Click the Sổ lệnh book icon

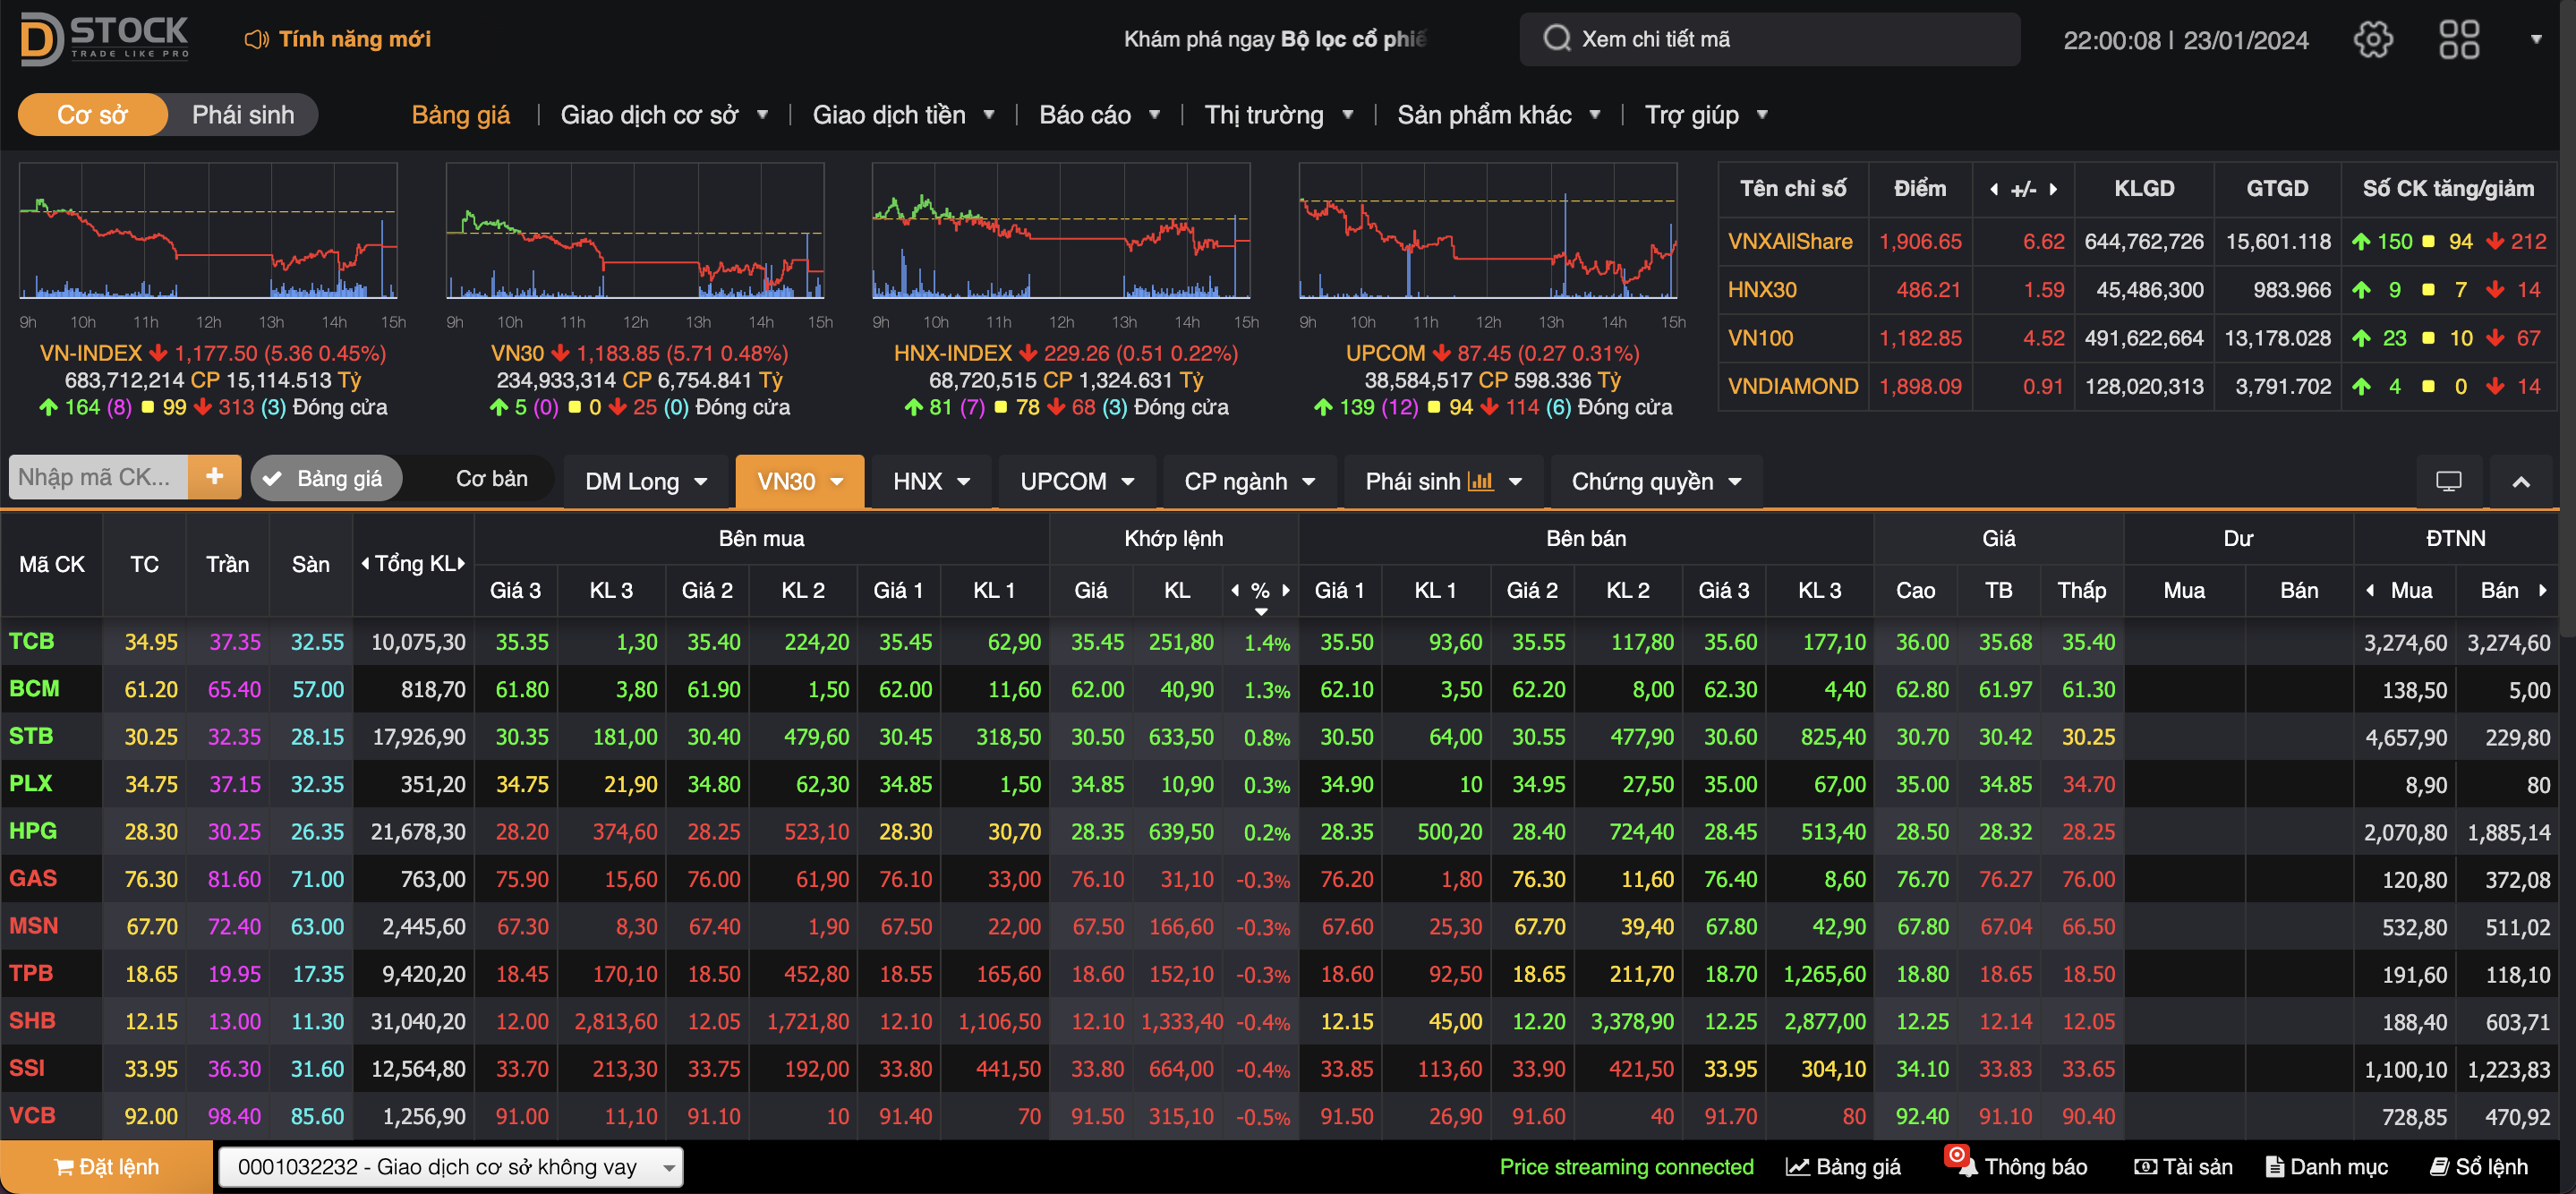2439,1167
